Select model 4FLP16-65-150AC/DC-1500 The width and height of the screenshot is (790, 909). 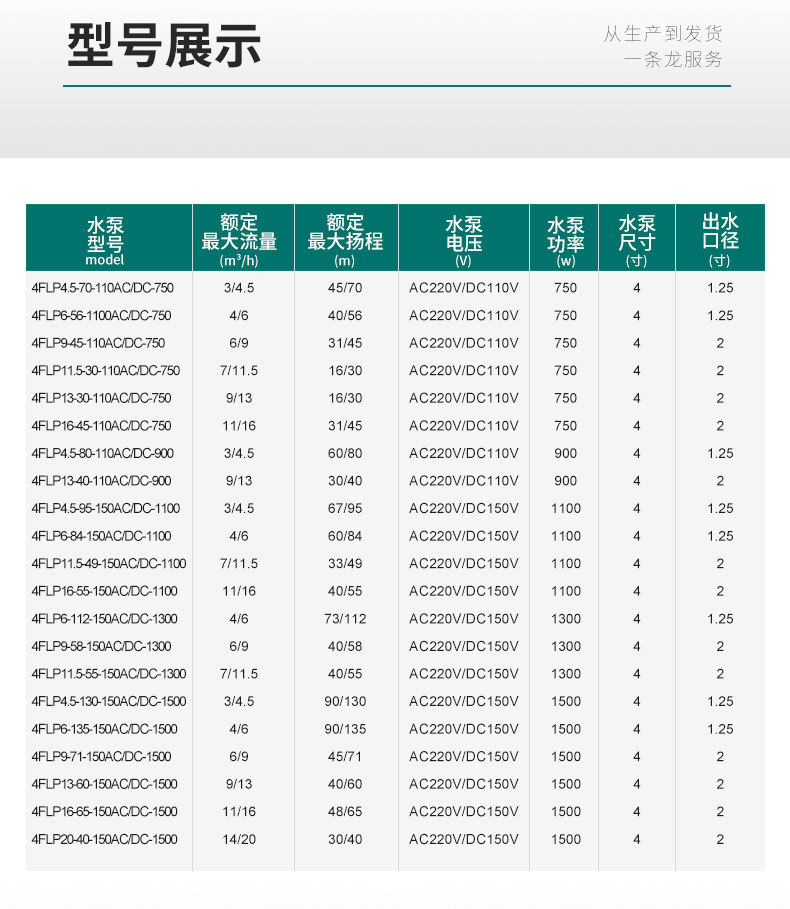coord(104,811)
